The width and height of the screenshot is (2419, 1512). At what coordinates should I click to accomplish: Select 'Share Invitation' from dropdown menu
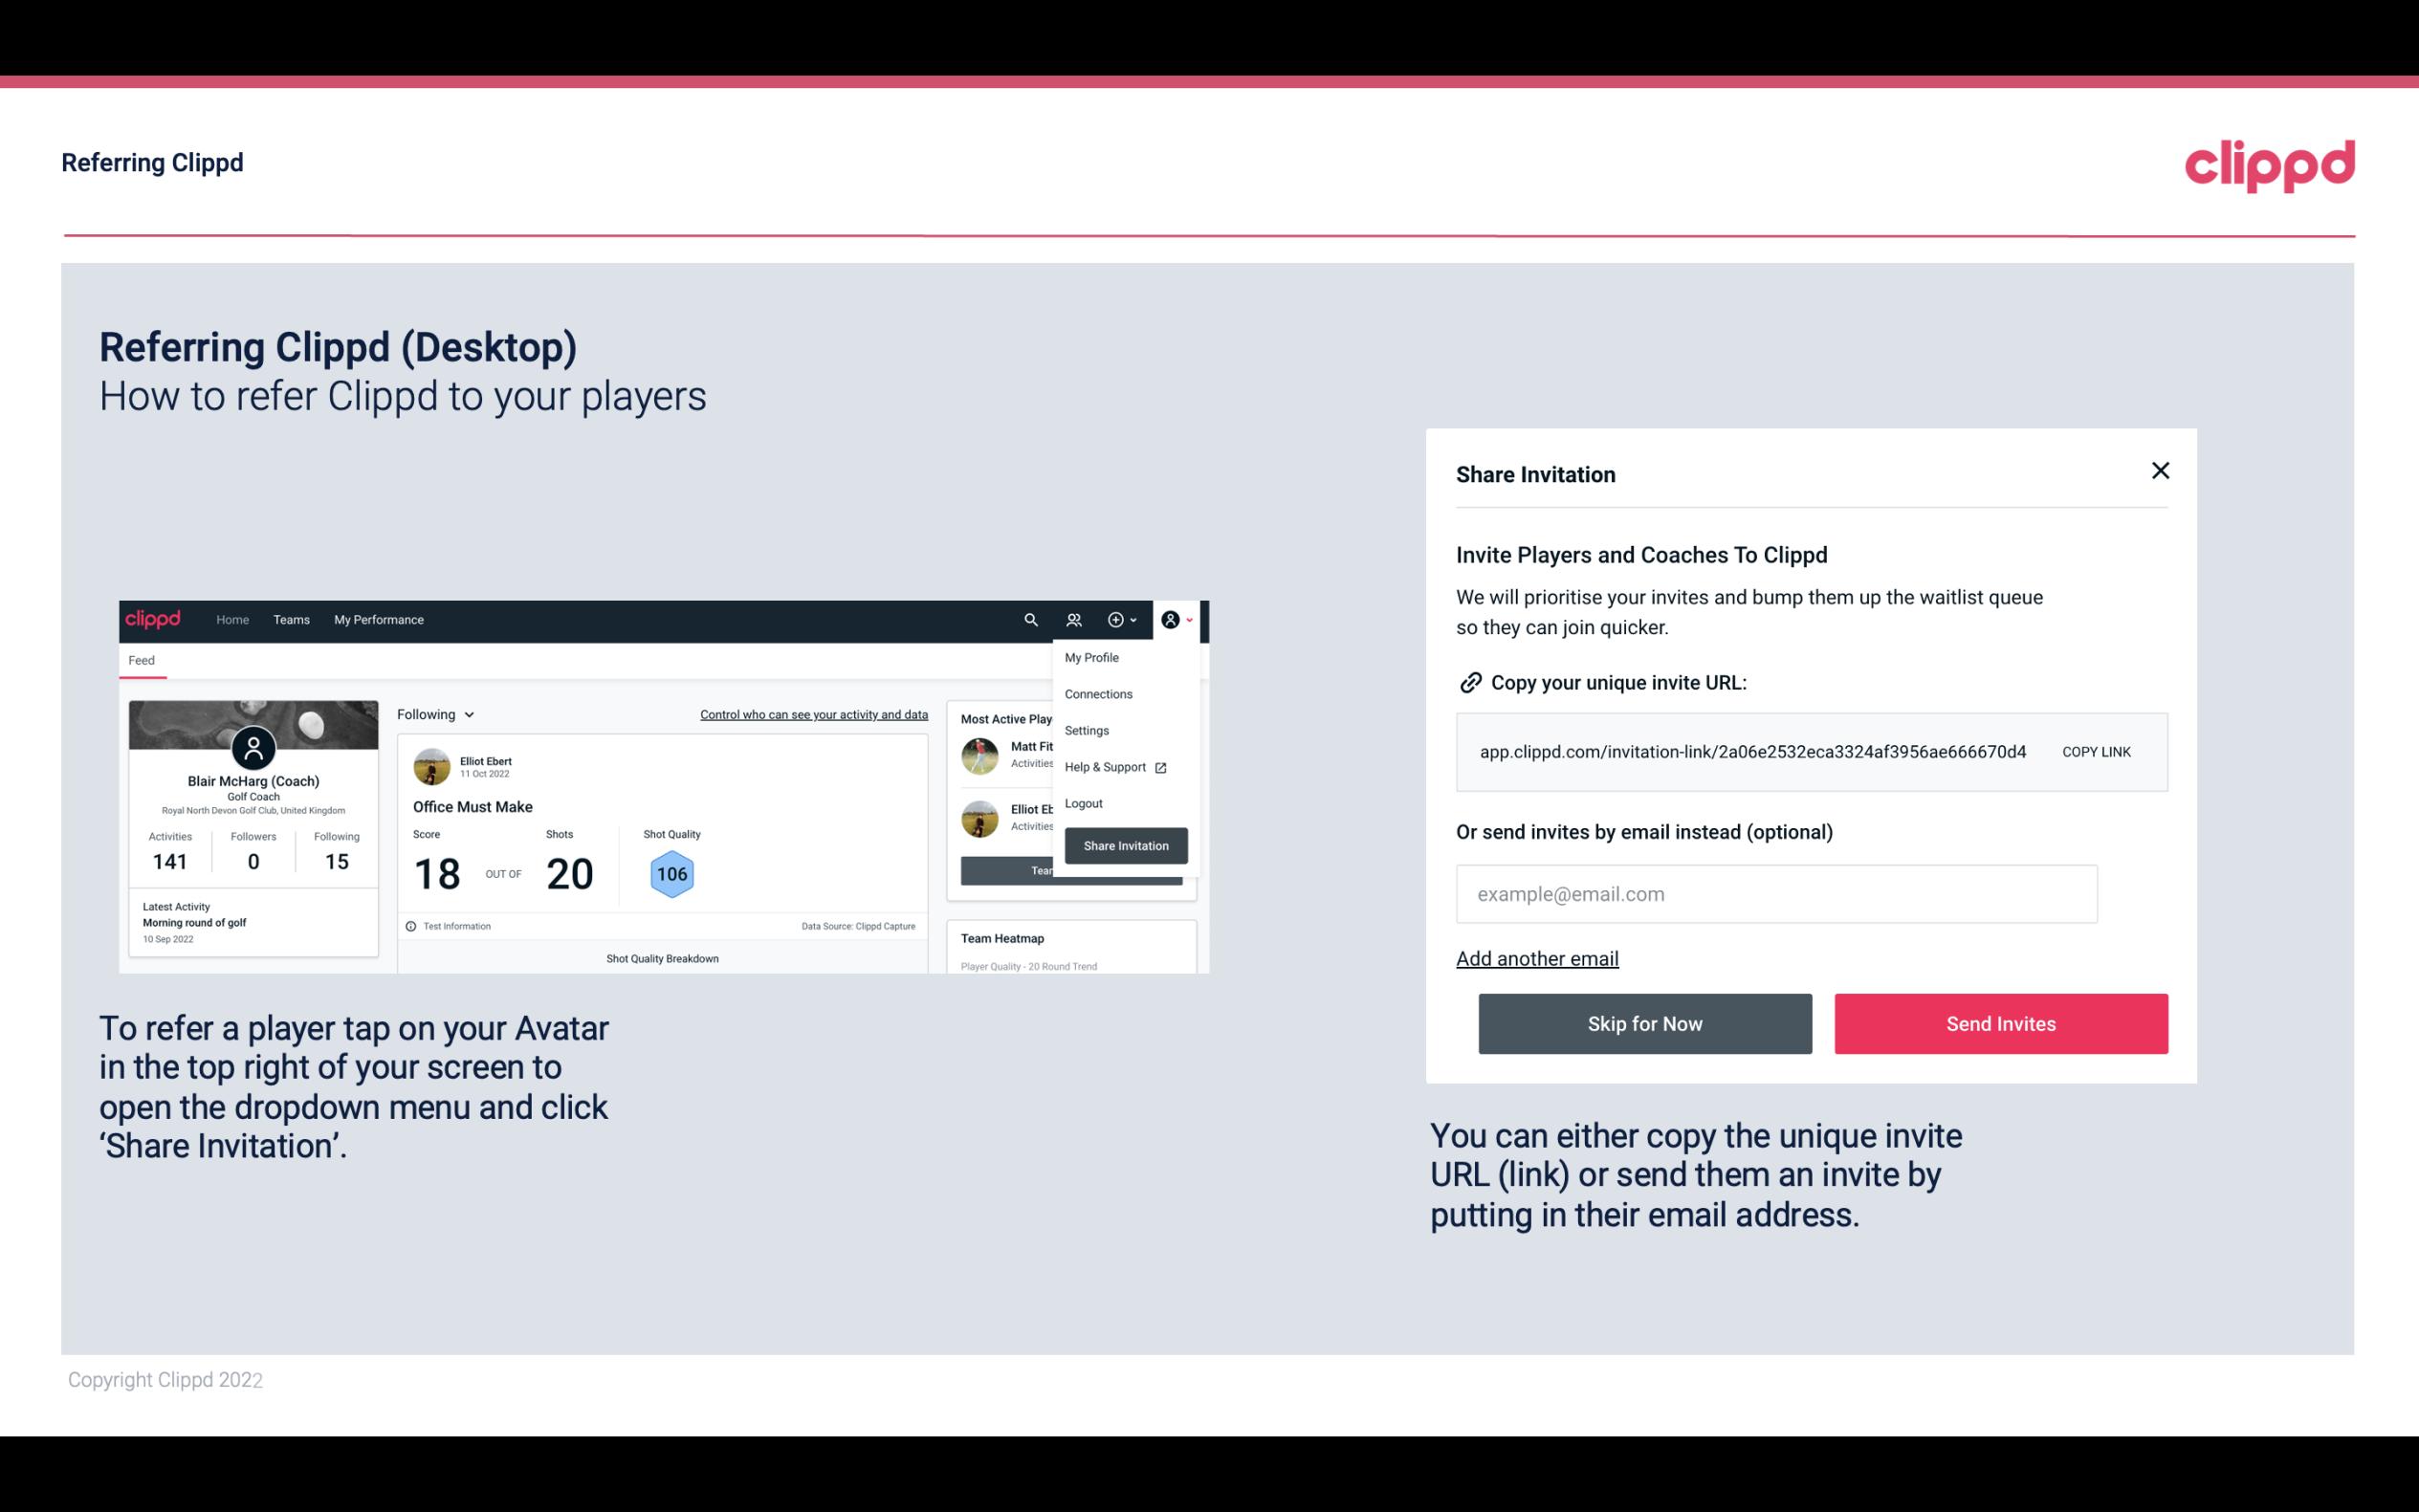[1125, 844]
